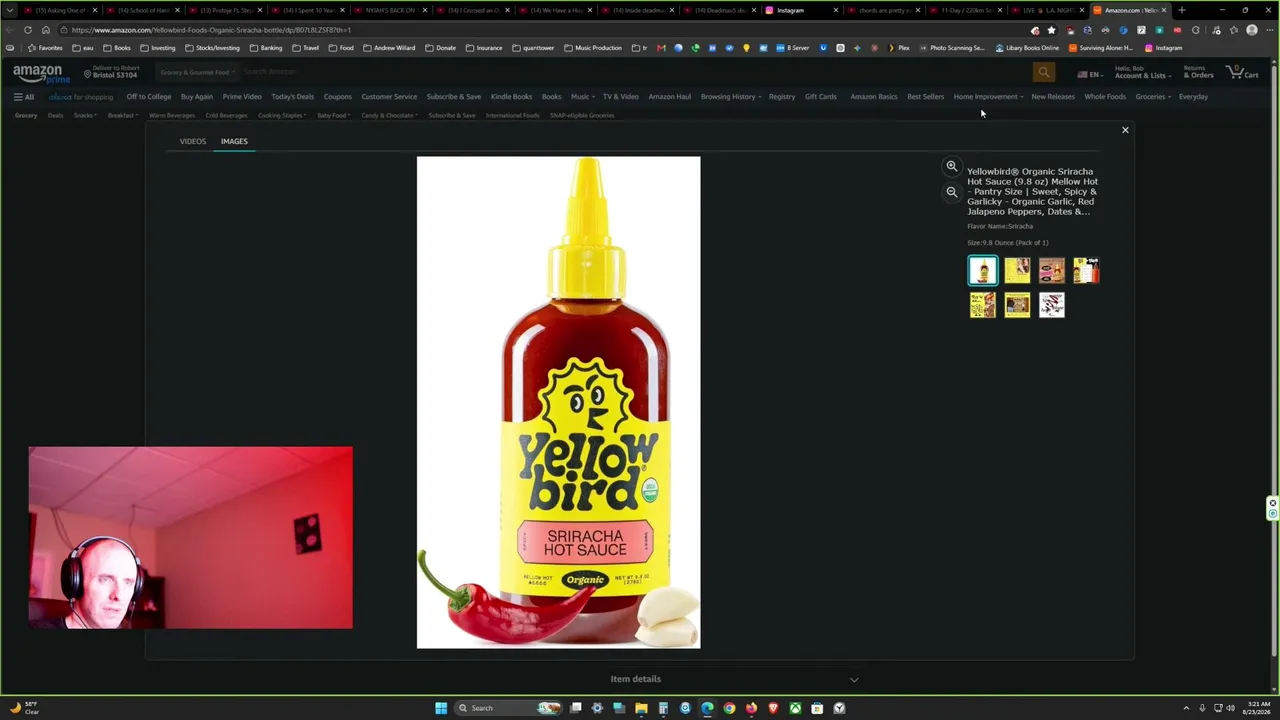Open the Windows Start menu
The image size is (1280, 720).
[x=441, y=708]
